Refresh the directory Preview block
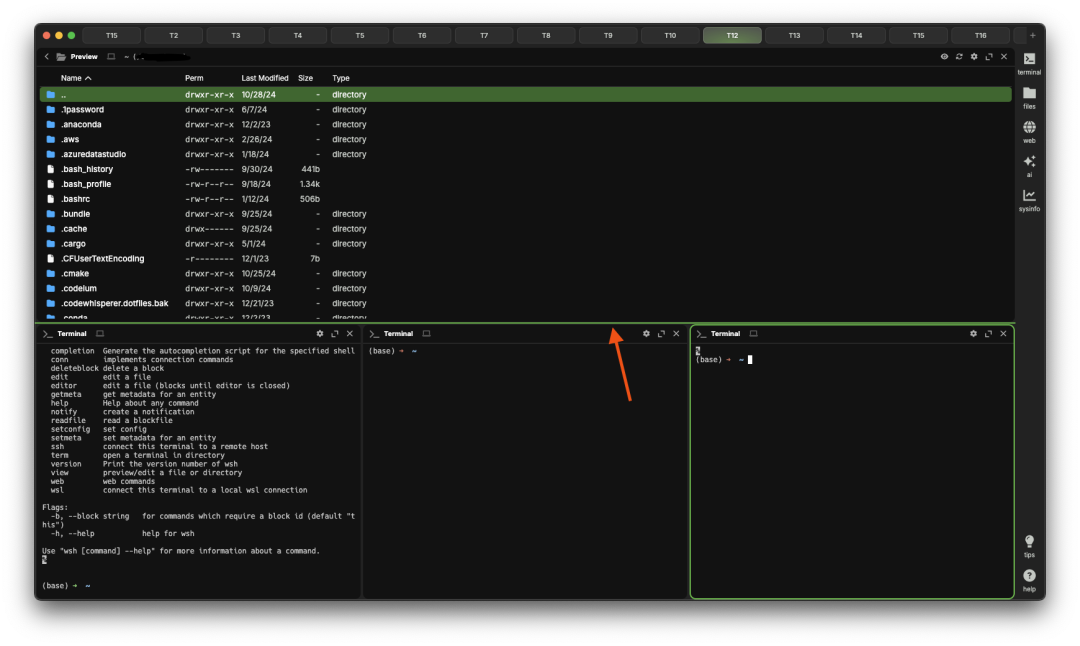The width and height of the screenshot is (1080, 646). click(x=959, y=57)
